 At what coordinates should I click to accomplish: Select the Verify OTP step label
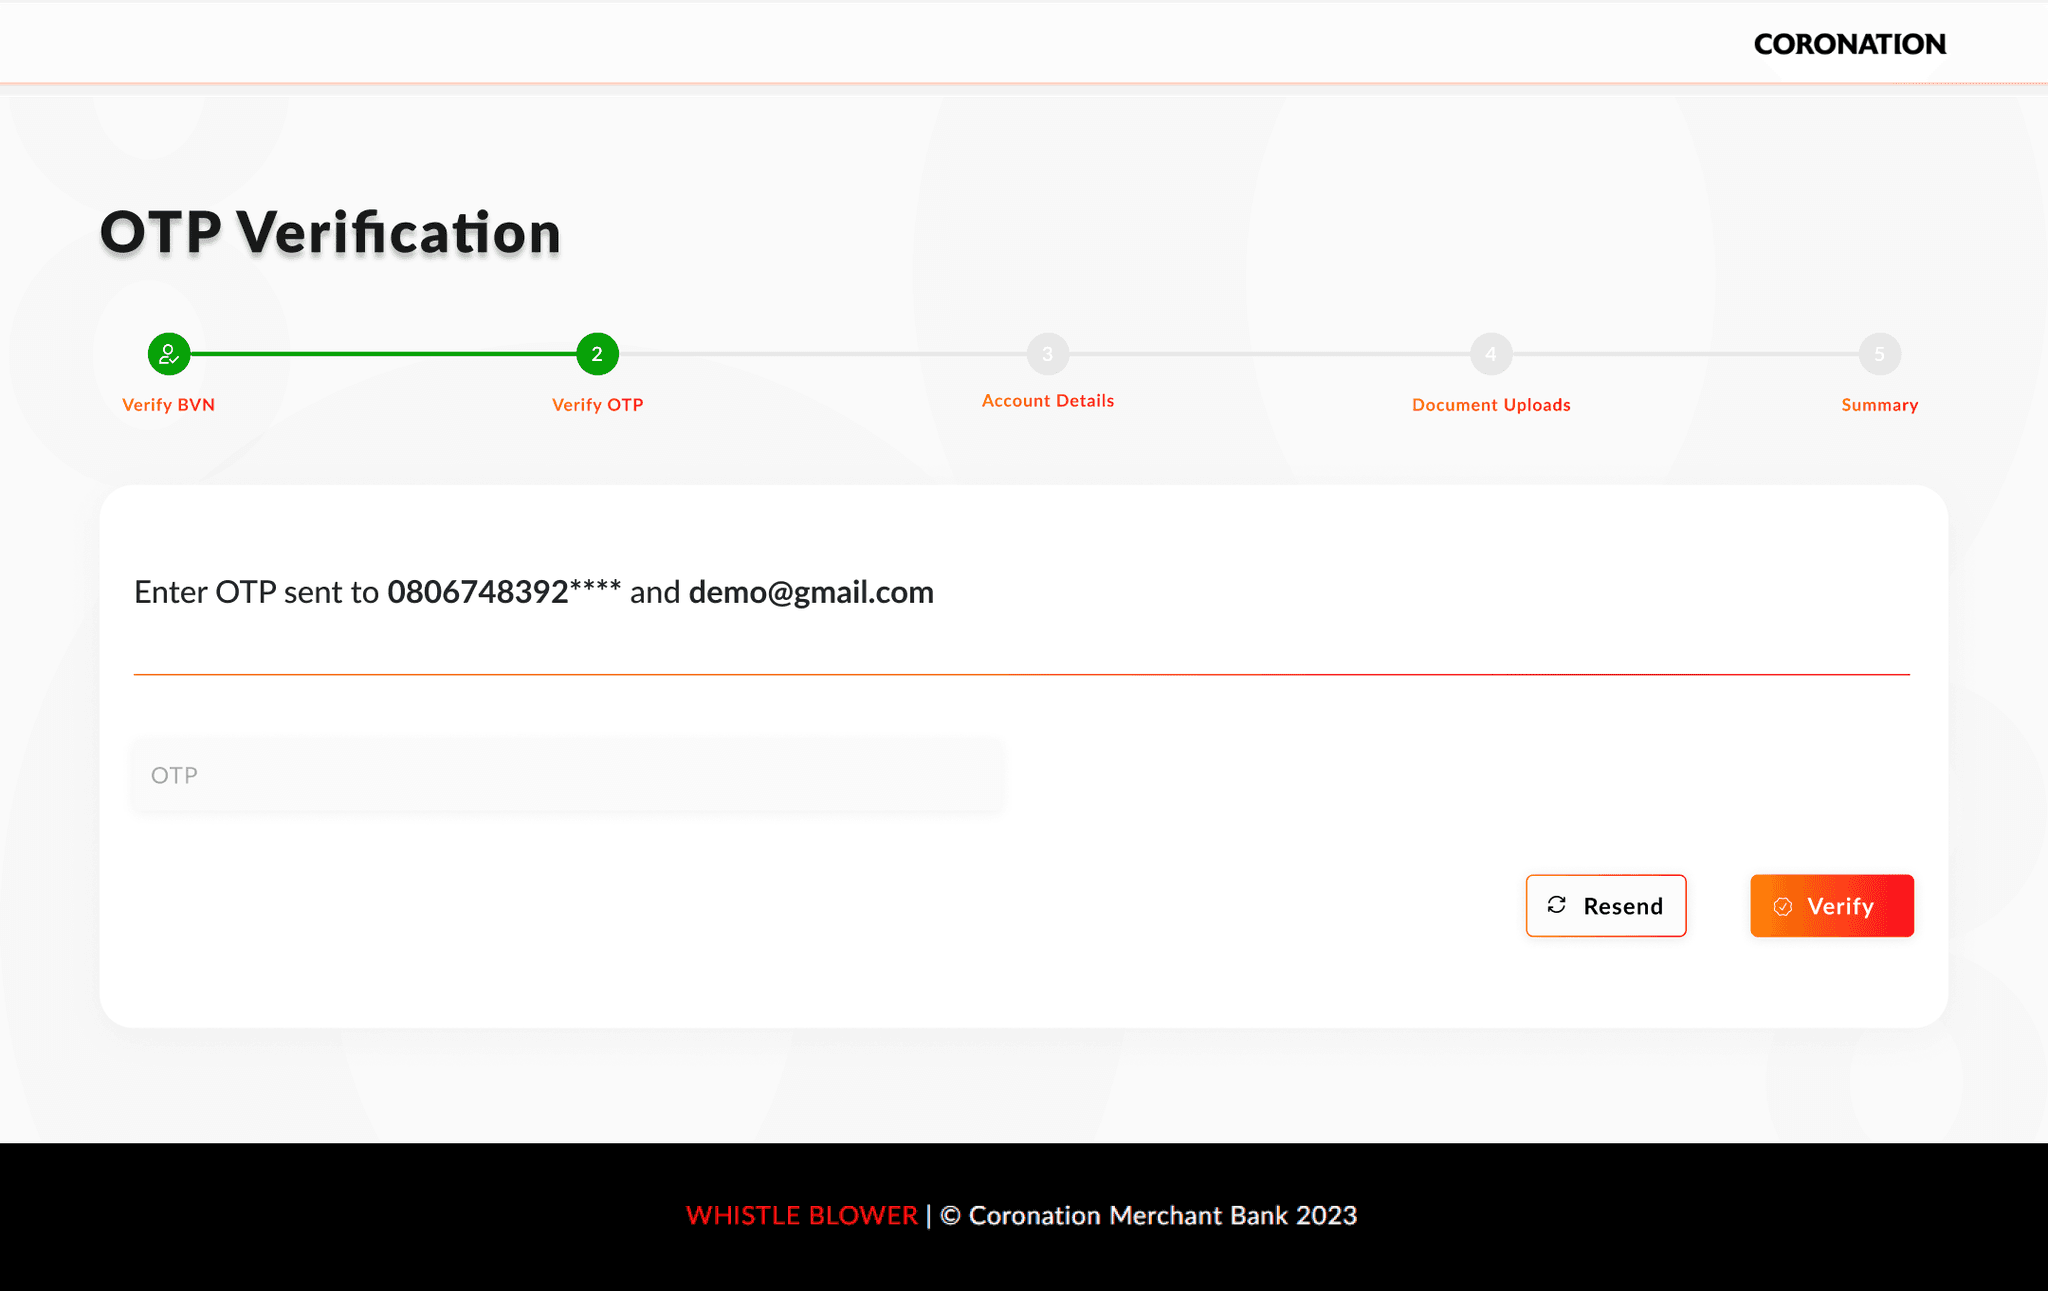point(597,405)
